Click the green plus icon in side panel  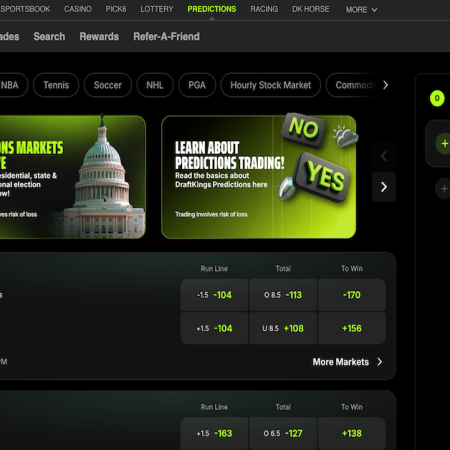pos(443,144)
